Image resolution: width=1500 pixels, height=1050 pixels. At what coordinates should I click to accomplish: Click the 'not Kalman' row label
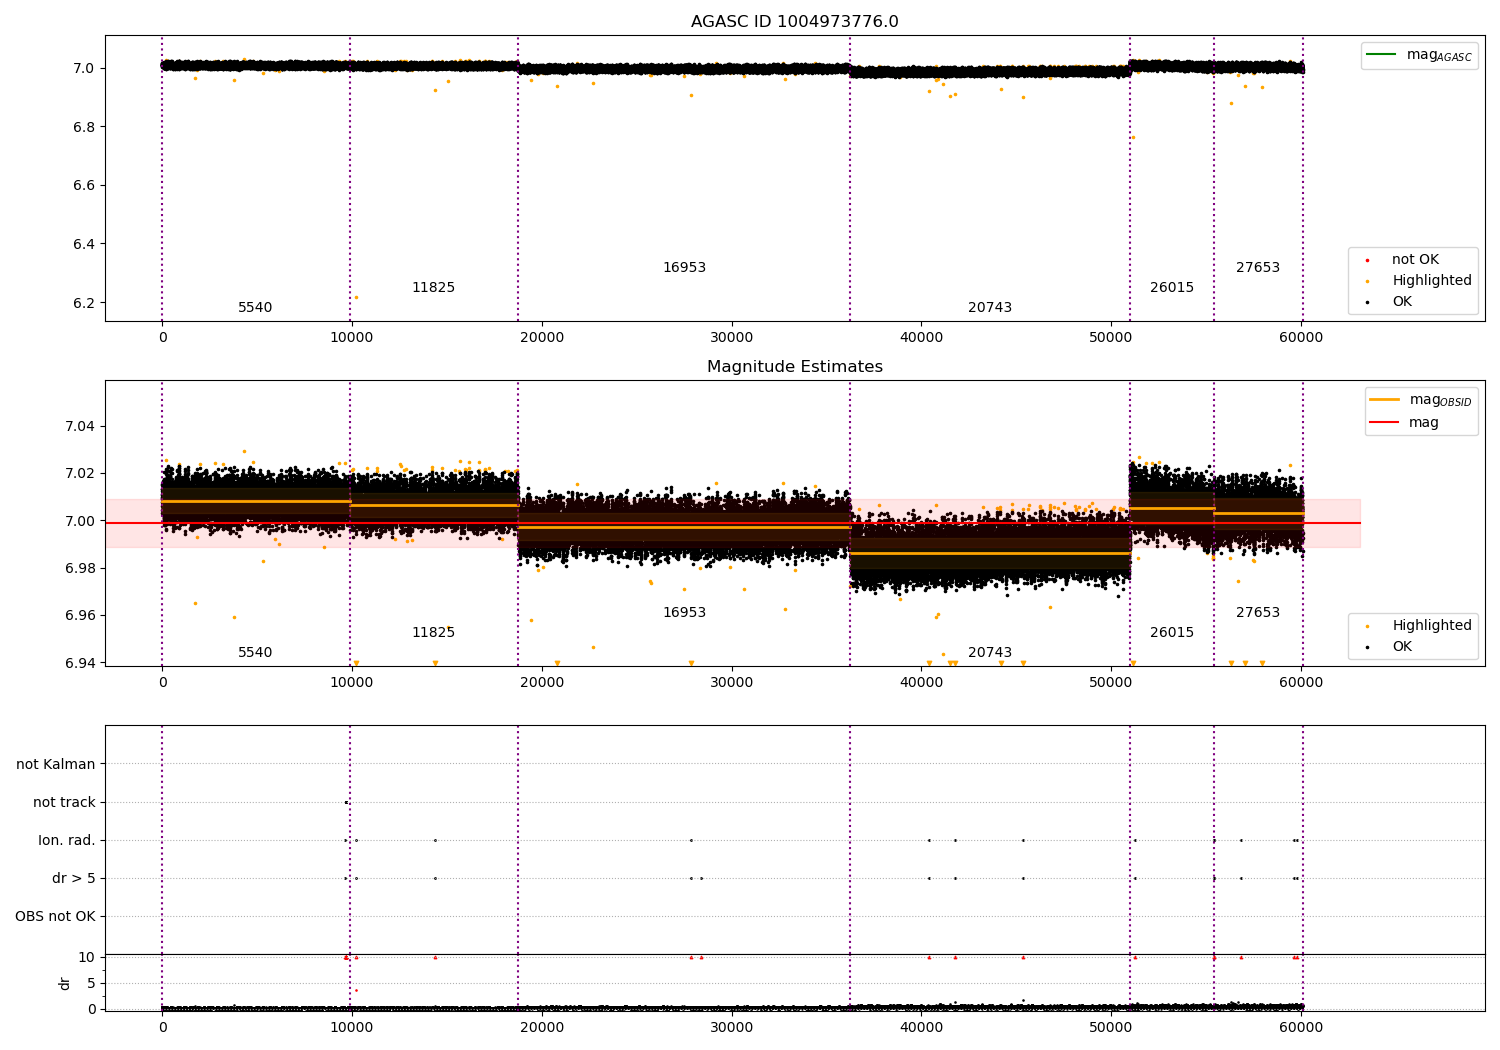pyautogui.click(x=56, y=765)
